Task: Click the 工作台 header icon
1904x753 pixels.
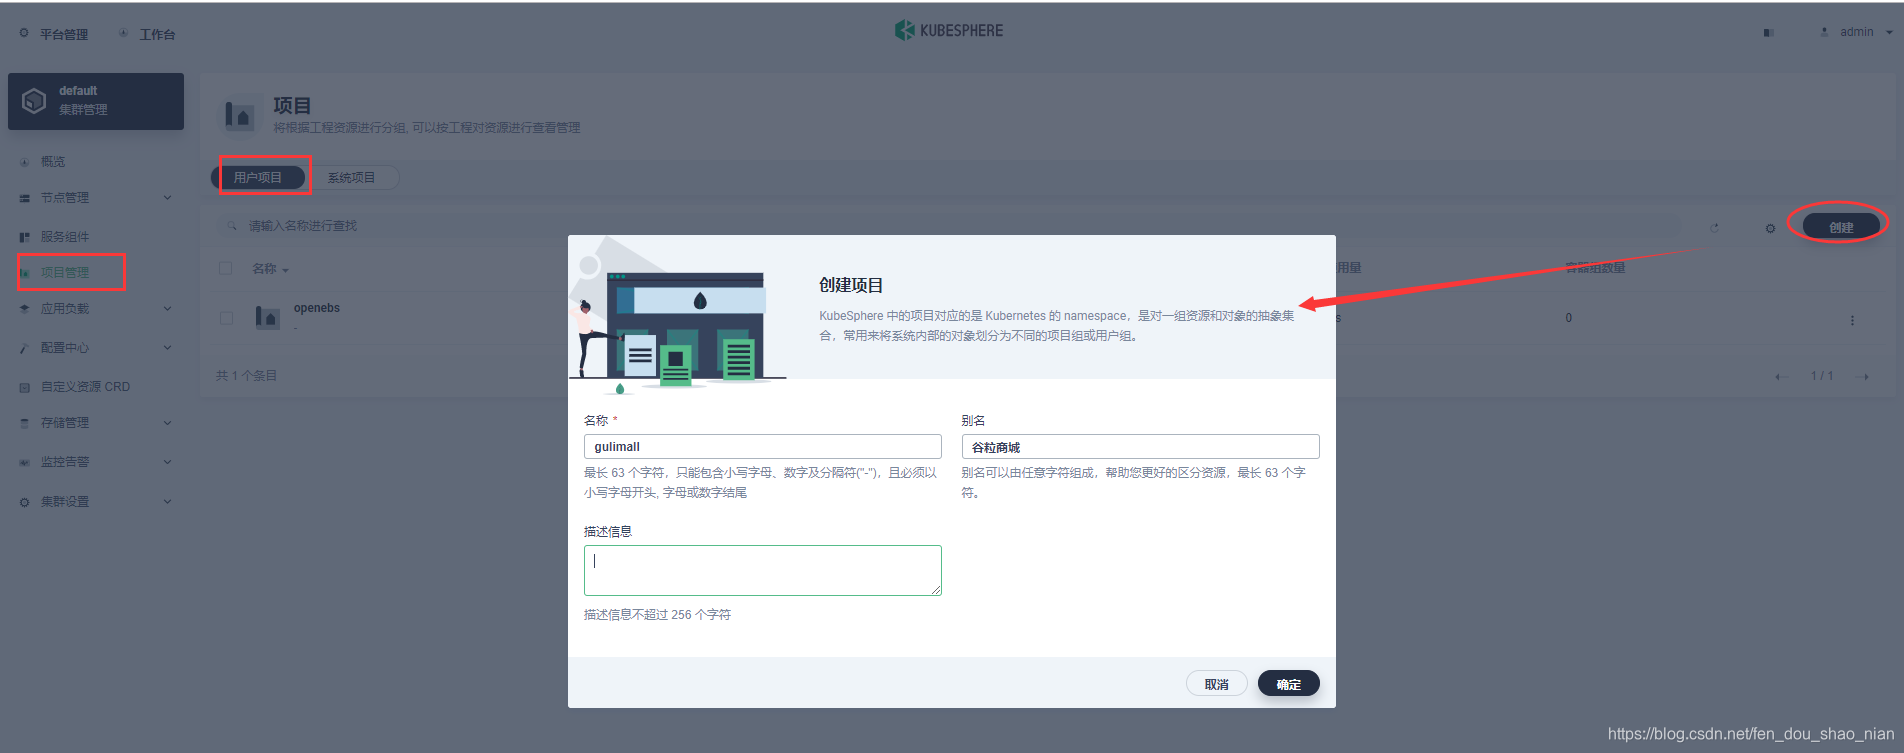Action: click(123, 33)
